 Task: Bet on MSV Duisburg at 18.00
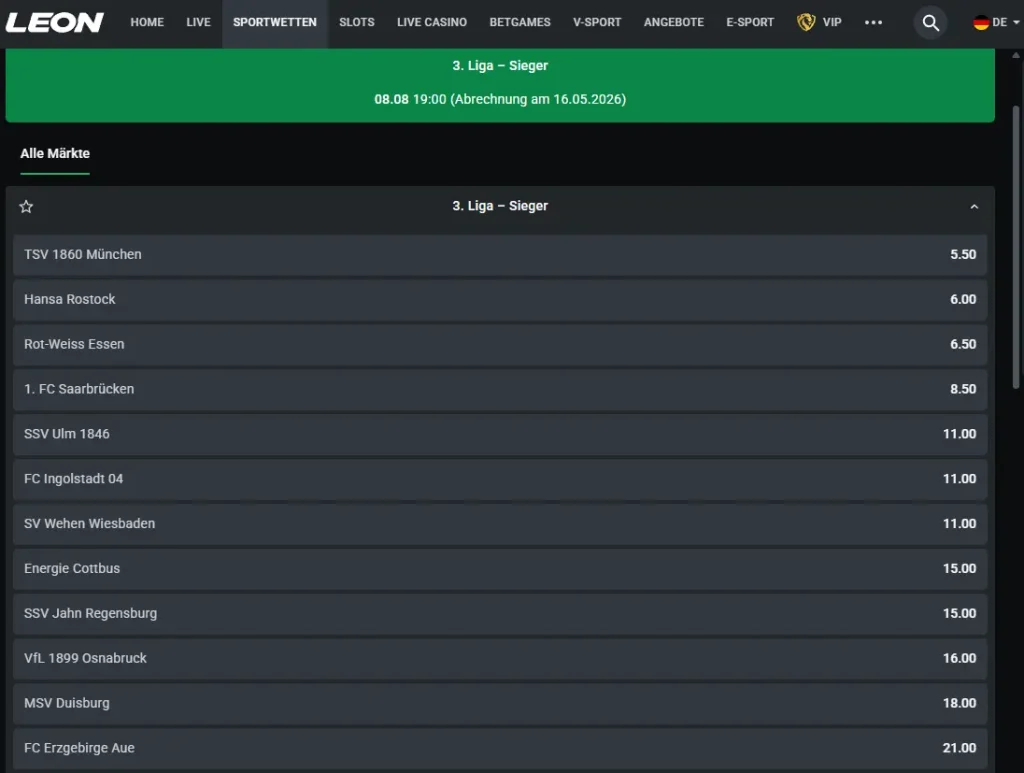[x=500, y=703]
